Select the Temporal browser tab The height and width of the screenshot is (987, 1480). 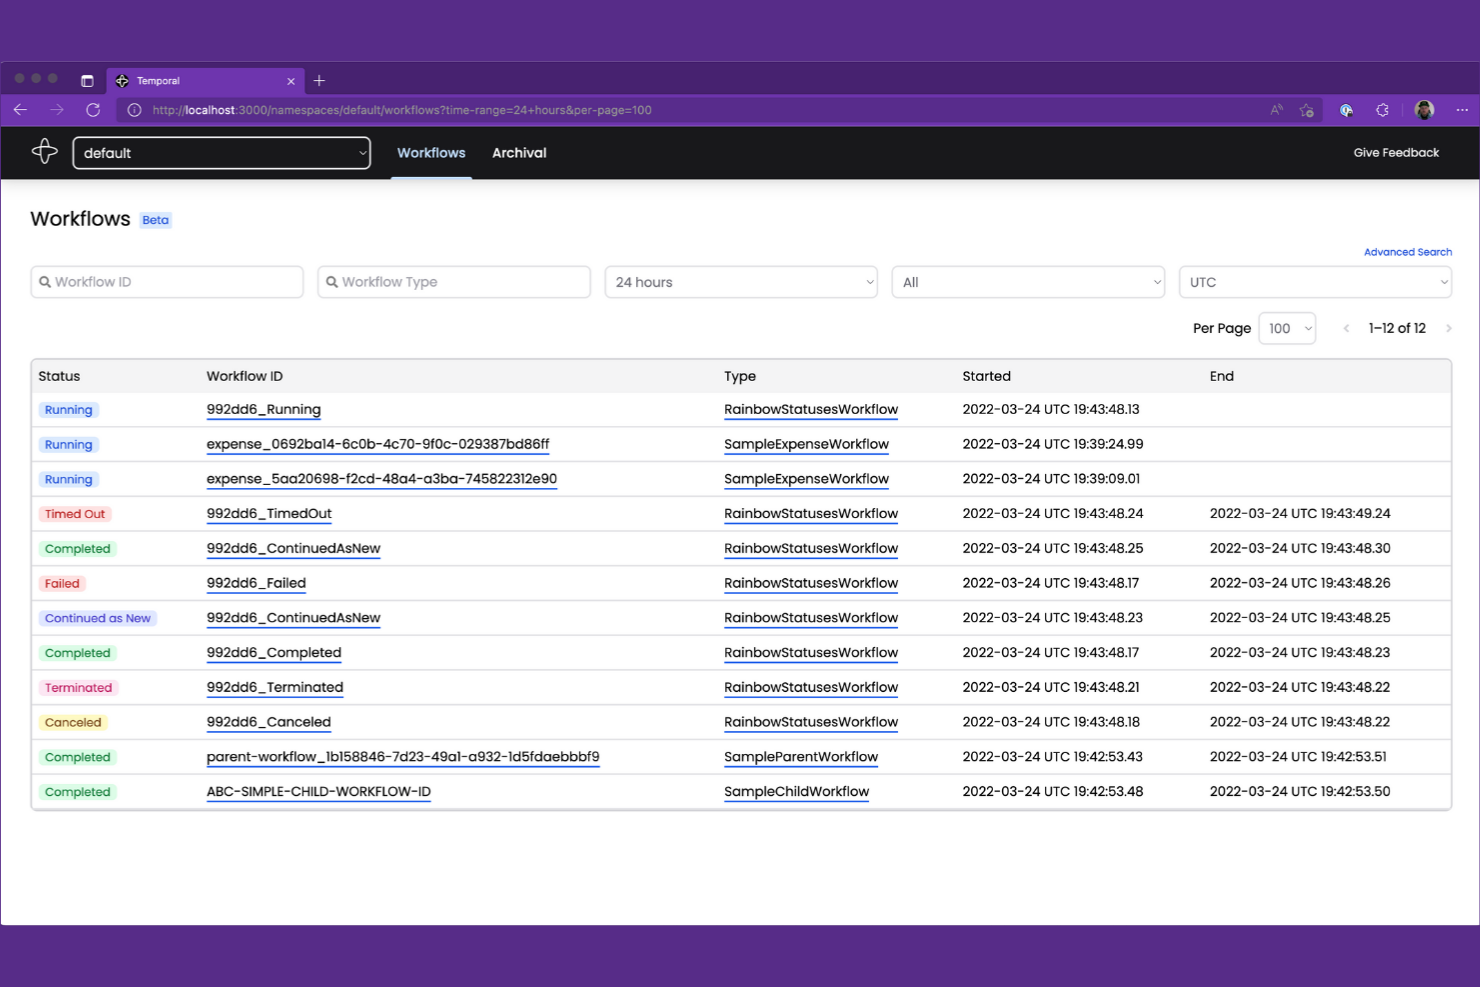[x=200, y=81]
